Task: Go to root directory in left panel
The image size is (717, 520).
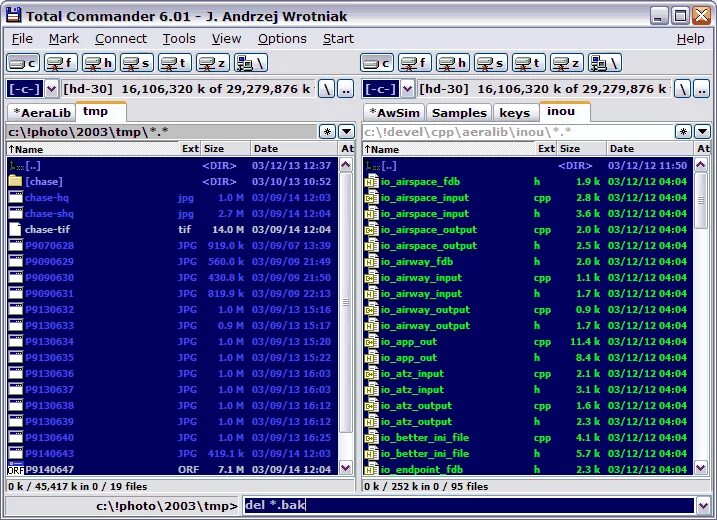Action: click(x=326, y=89)
